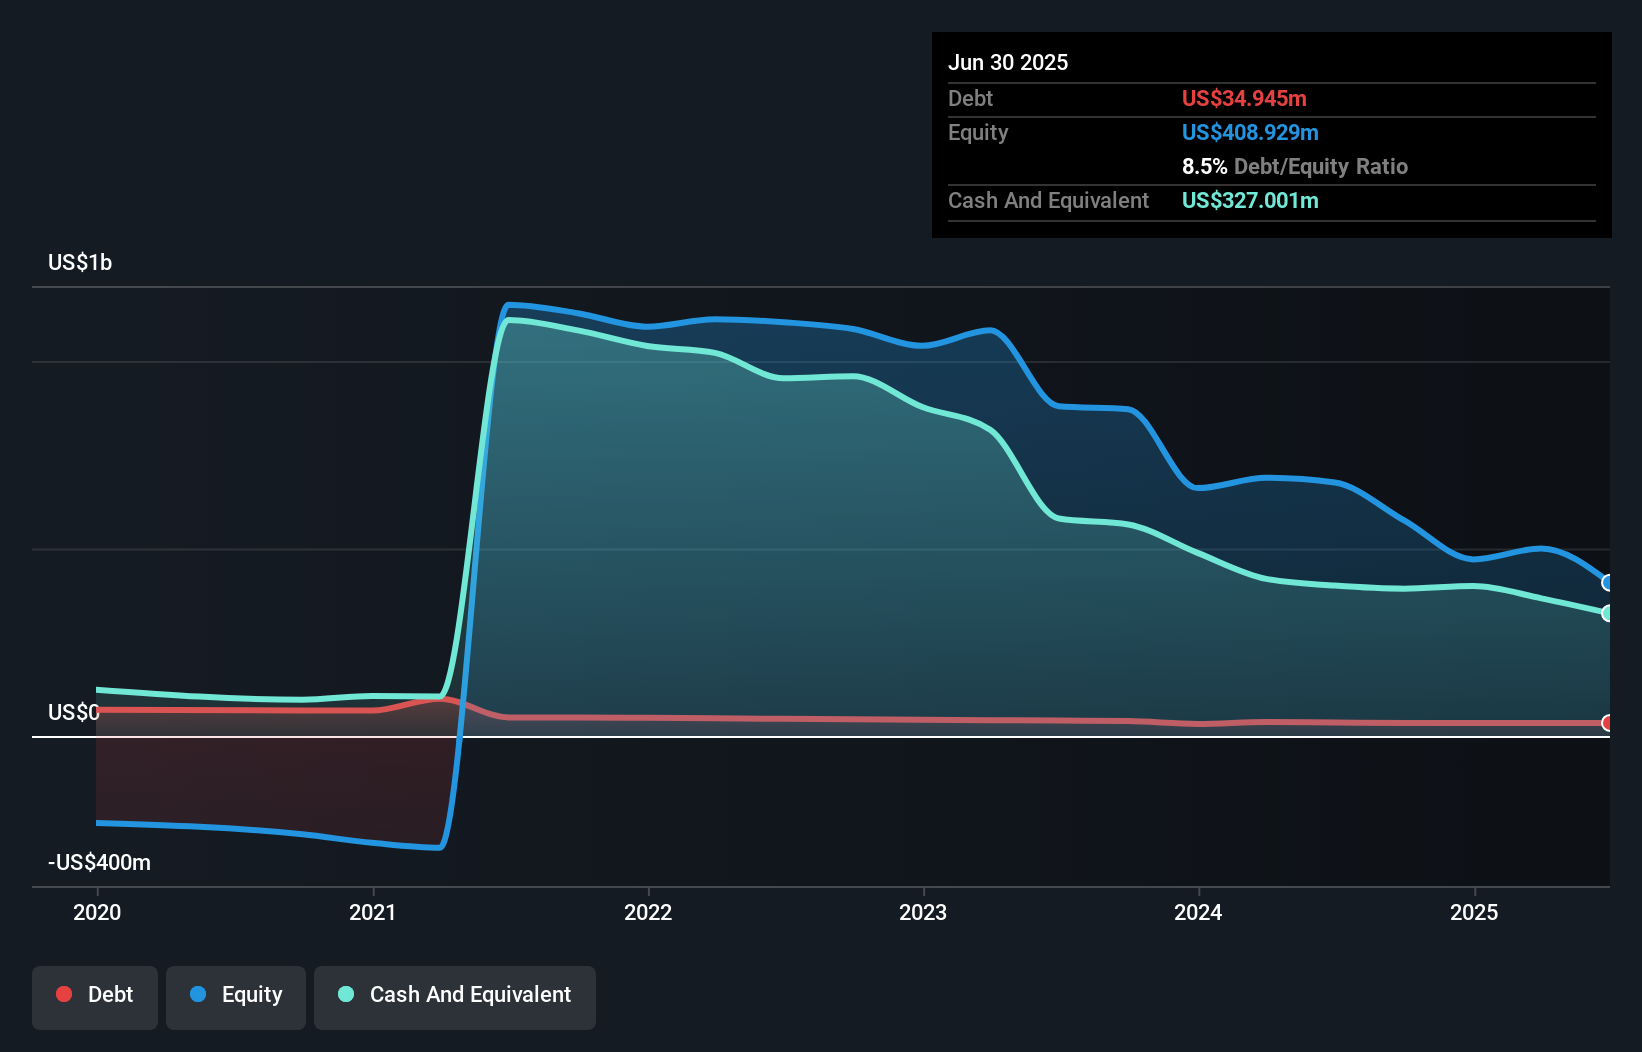
Task: Select the Debt endpoint marker at Jun 2025
Action: tap(1608, 723)
